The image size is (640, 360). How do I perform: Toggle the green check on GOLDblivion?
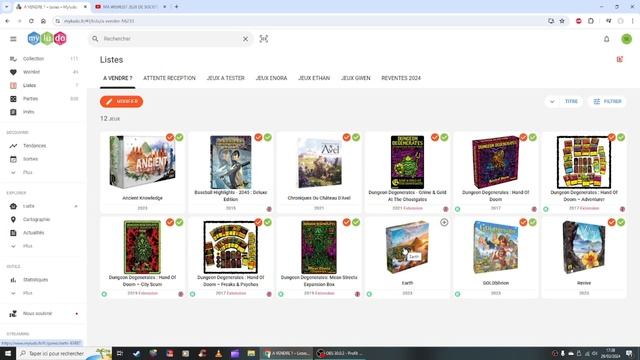533,222
